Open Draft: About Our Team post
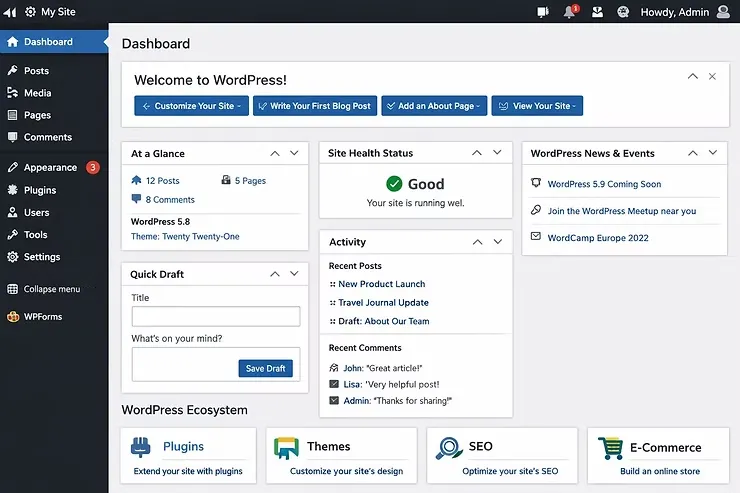 [x=384, y=321]
